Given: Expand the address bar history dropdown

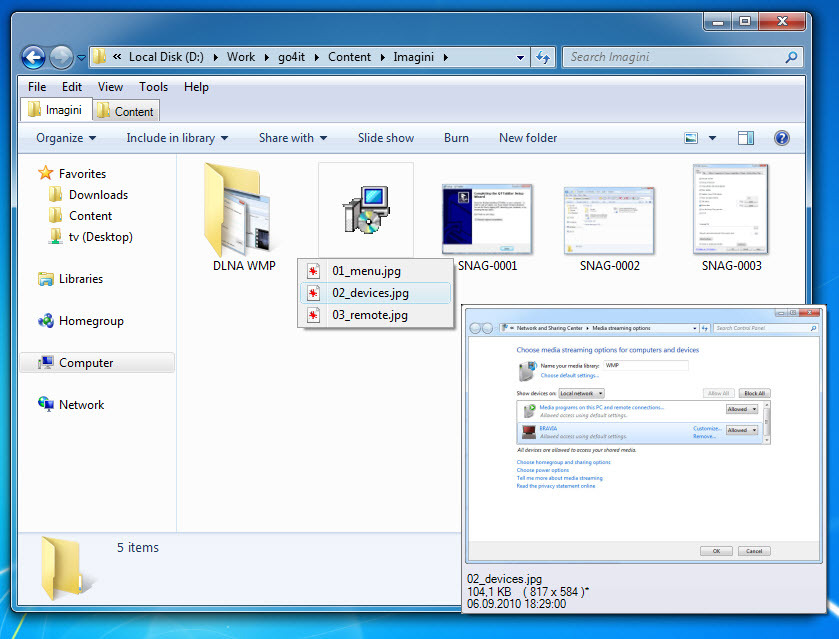Looking at the screenshot, I should click(x=520, y=57).
